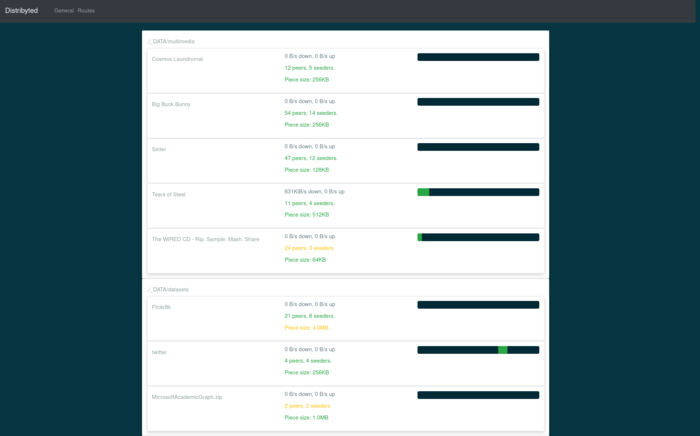Viewport: 700px width, 436px height.
Task: Click '11 peers, 4 seeders' text
Action: (x=309, y=203)
